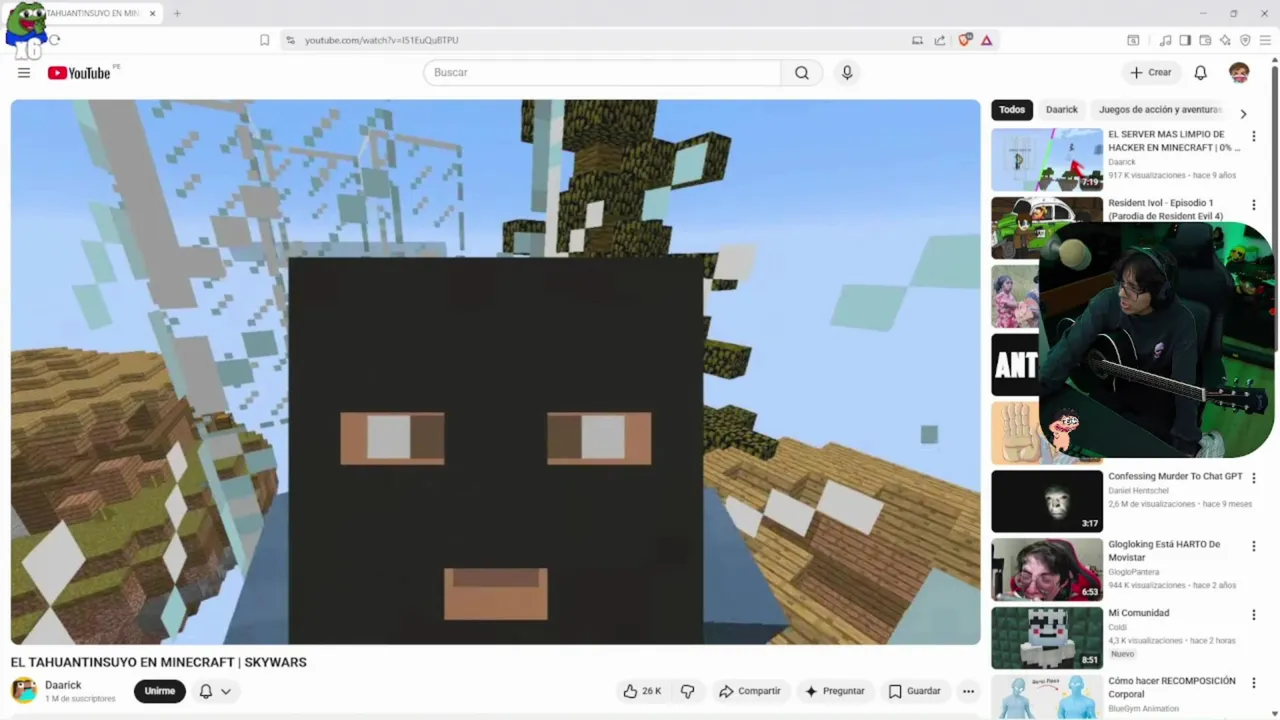The image size is (1280, 720).
Task: Like the video with 26 K likes
Action: coord(642,691)
